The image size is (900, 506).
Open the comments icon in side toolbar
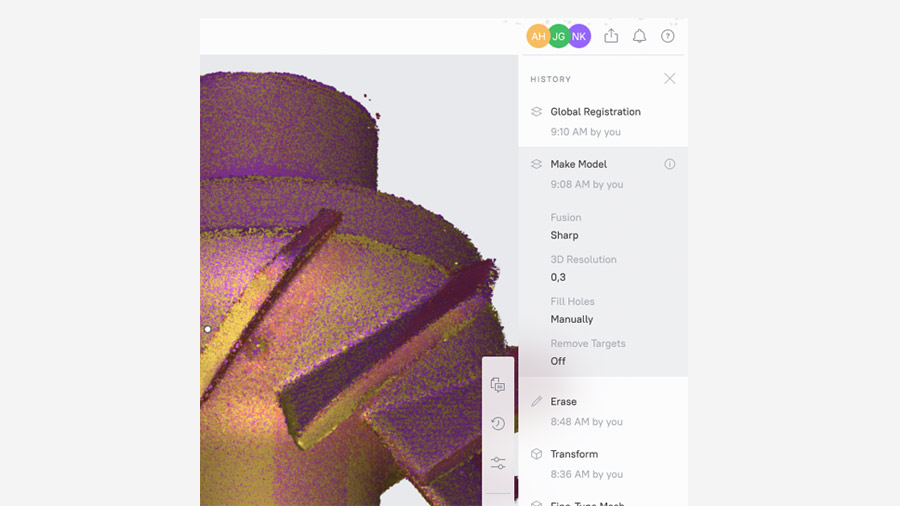[x=498, y=385]
